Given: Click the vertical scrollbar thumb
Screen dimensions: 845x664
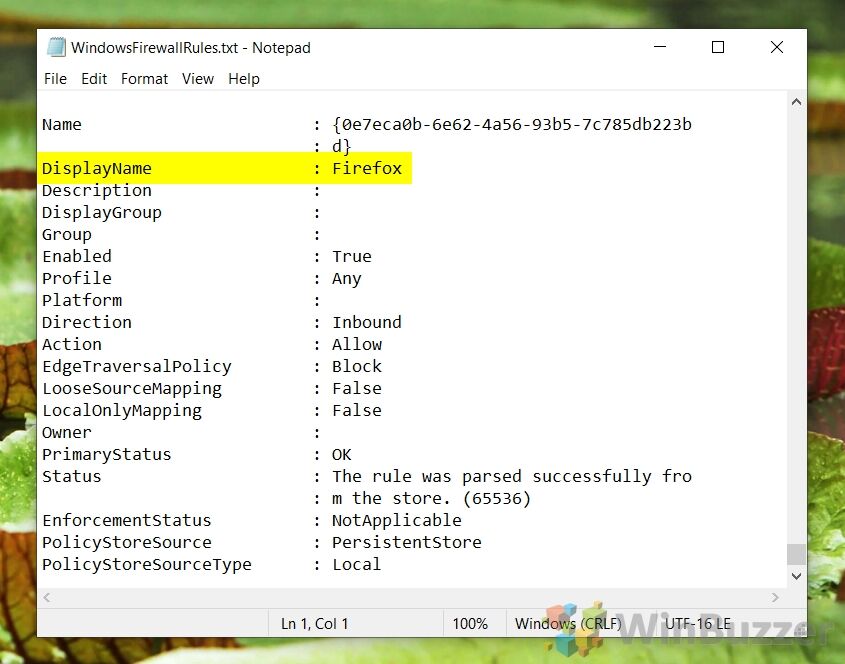Looking at the screenshot, I should click(x=796, y=554).
